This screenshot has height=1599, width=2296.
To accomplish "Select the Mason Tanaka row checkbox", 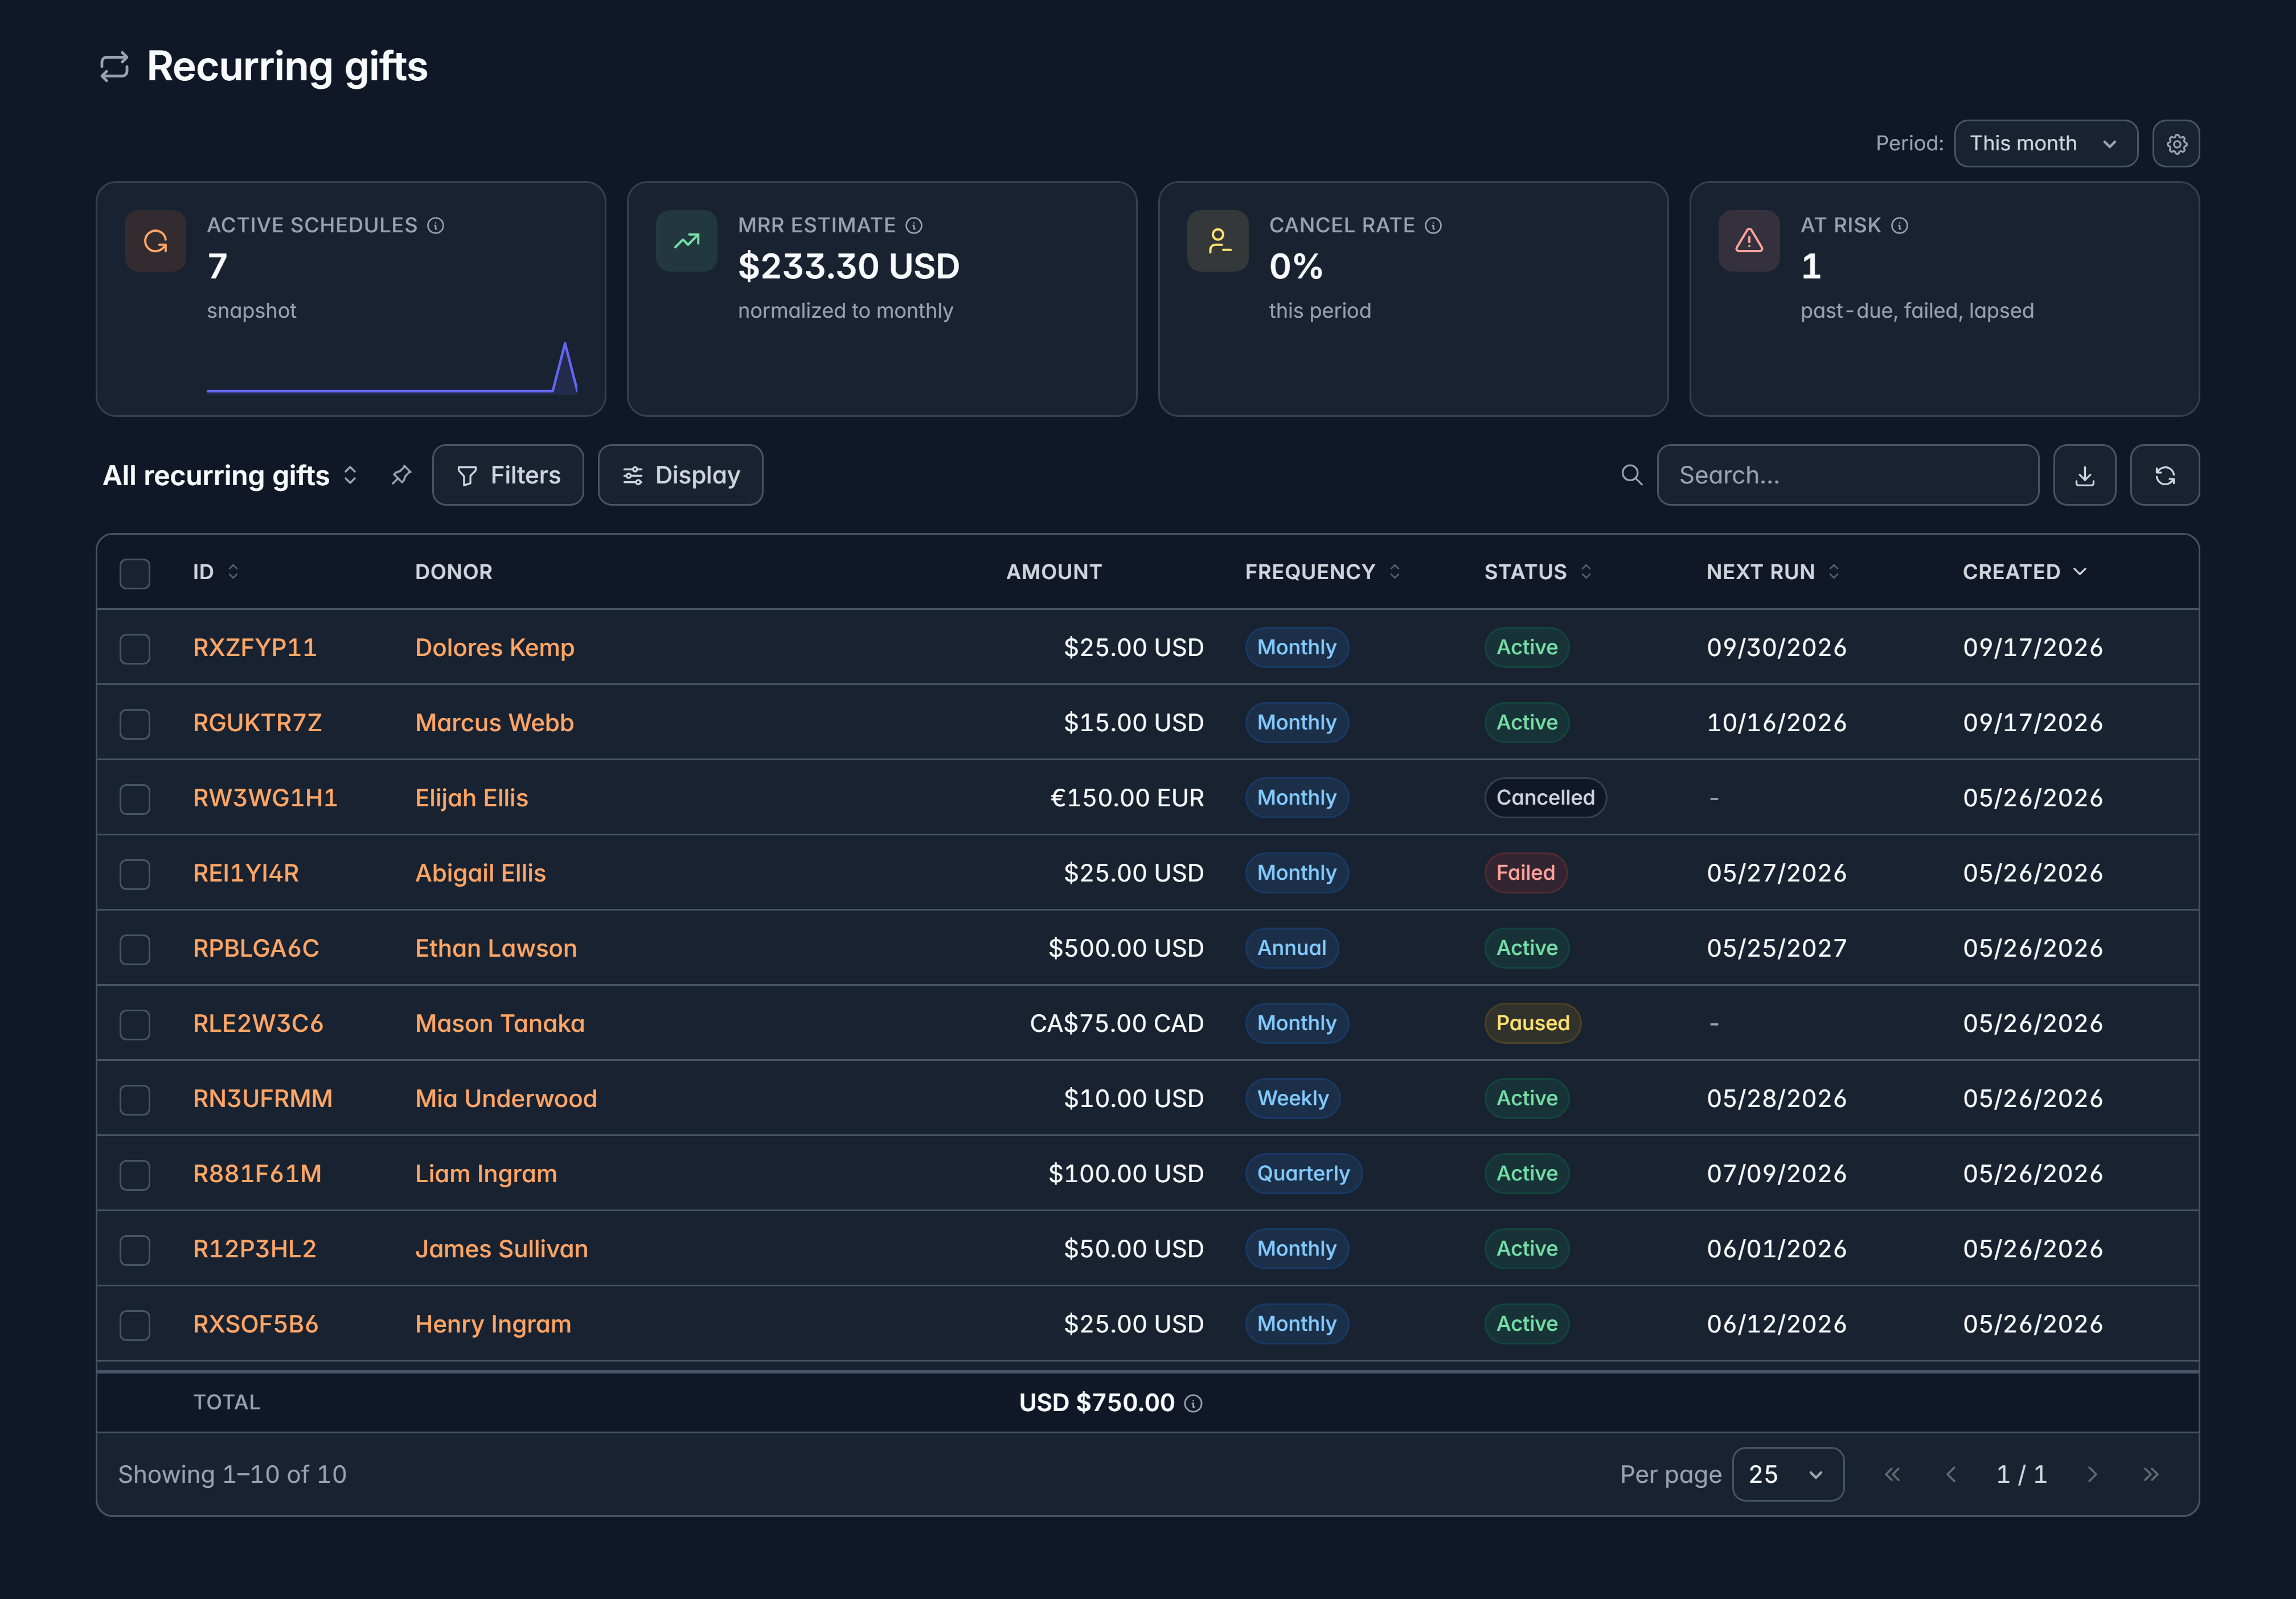I will 135,1024.
